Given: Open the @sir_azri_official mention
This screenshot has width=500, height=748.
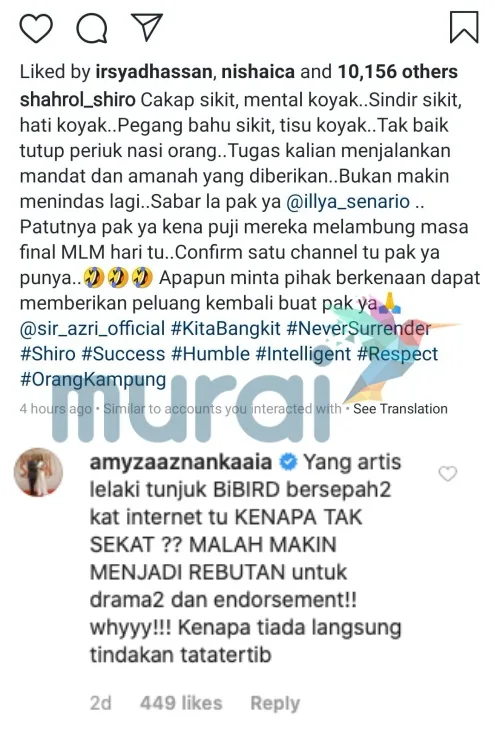Looking at the screenshot, I should (93, 329).
